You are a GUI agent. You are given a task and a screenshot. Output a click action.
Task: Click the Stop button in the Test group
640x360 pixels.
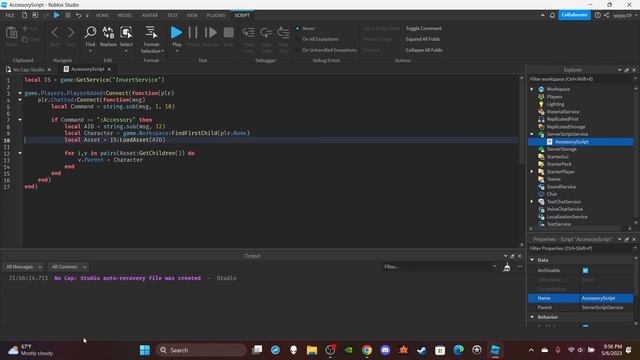pos(229,33)
